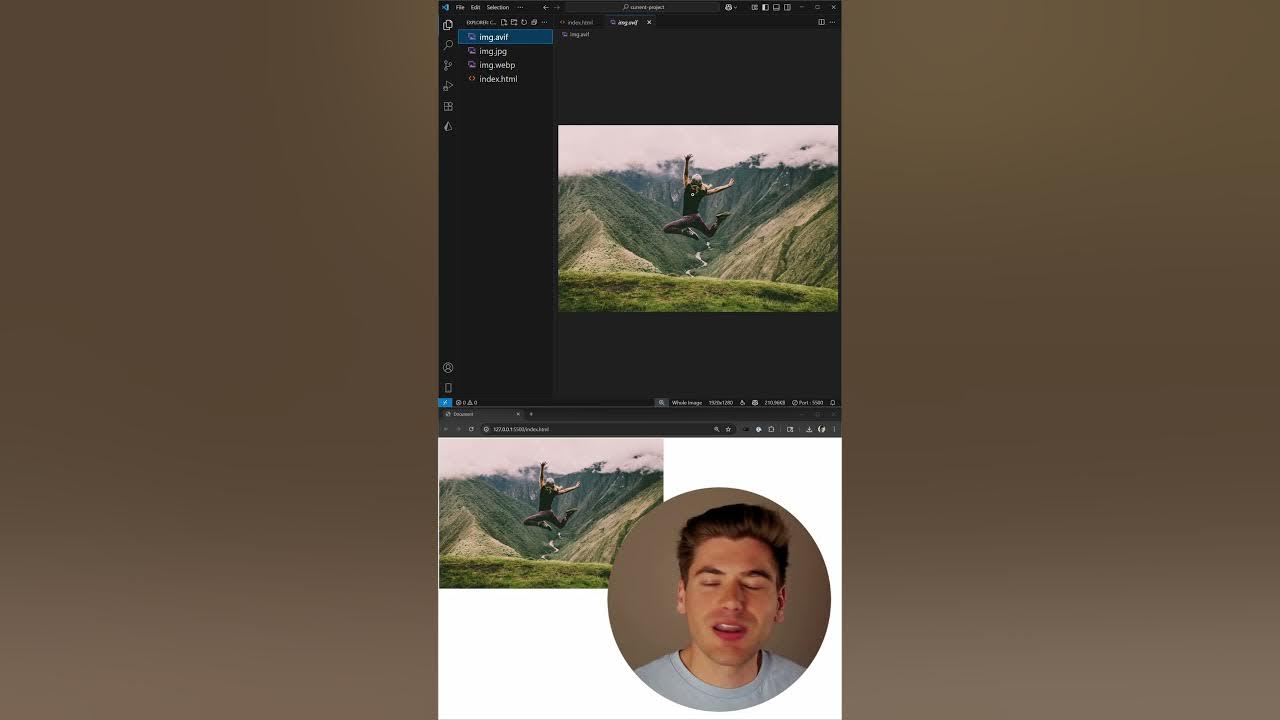Open the Extensions view
Image resolution: width=1280 pixels, height=720 pixels.
(x=448, y=106)
